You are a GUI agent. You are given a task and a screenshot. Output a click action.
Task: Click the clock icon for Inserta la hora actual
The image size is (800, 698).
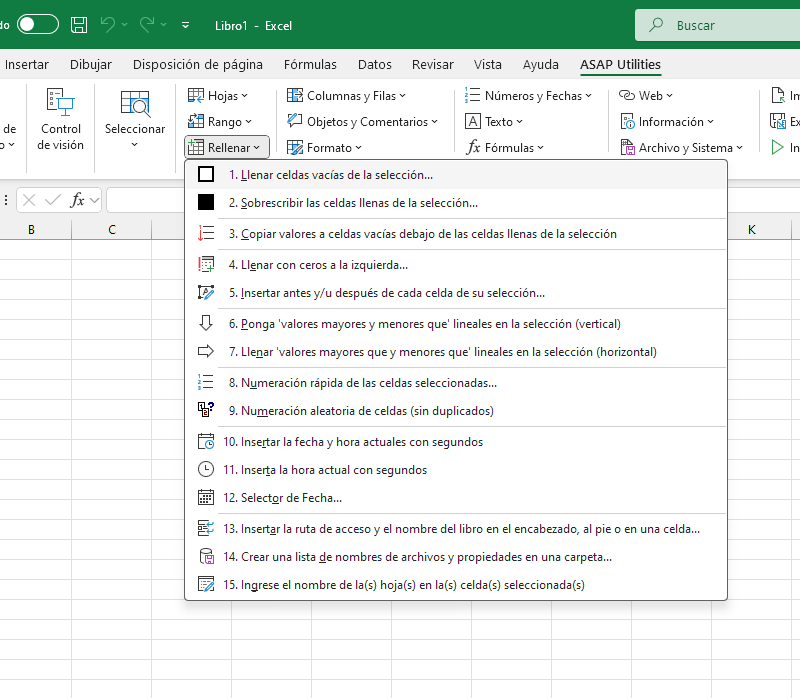pos(206,469)
